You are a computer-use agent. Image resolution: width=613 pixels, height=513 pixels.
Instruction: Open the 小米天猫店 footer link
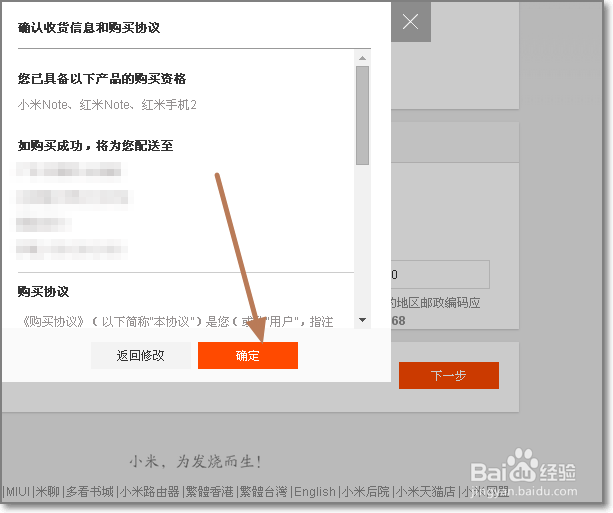(x=426, y=491)
